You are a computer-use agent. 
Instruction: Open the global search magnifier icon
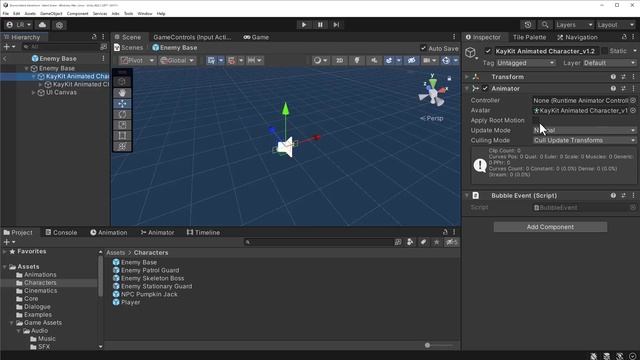pos(545,25)
